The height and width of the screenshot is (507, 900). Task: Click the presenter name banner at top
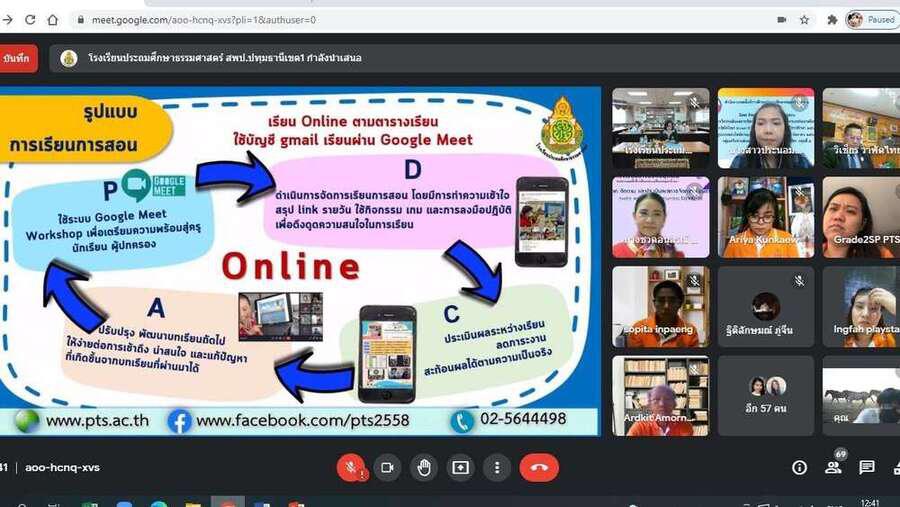pos(210,59)
